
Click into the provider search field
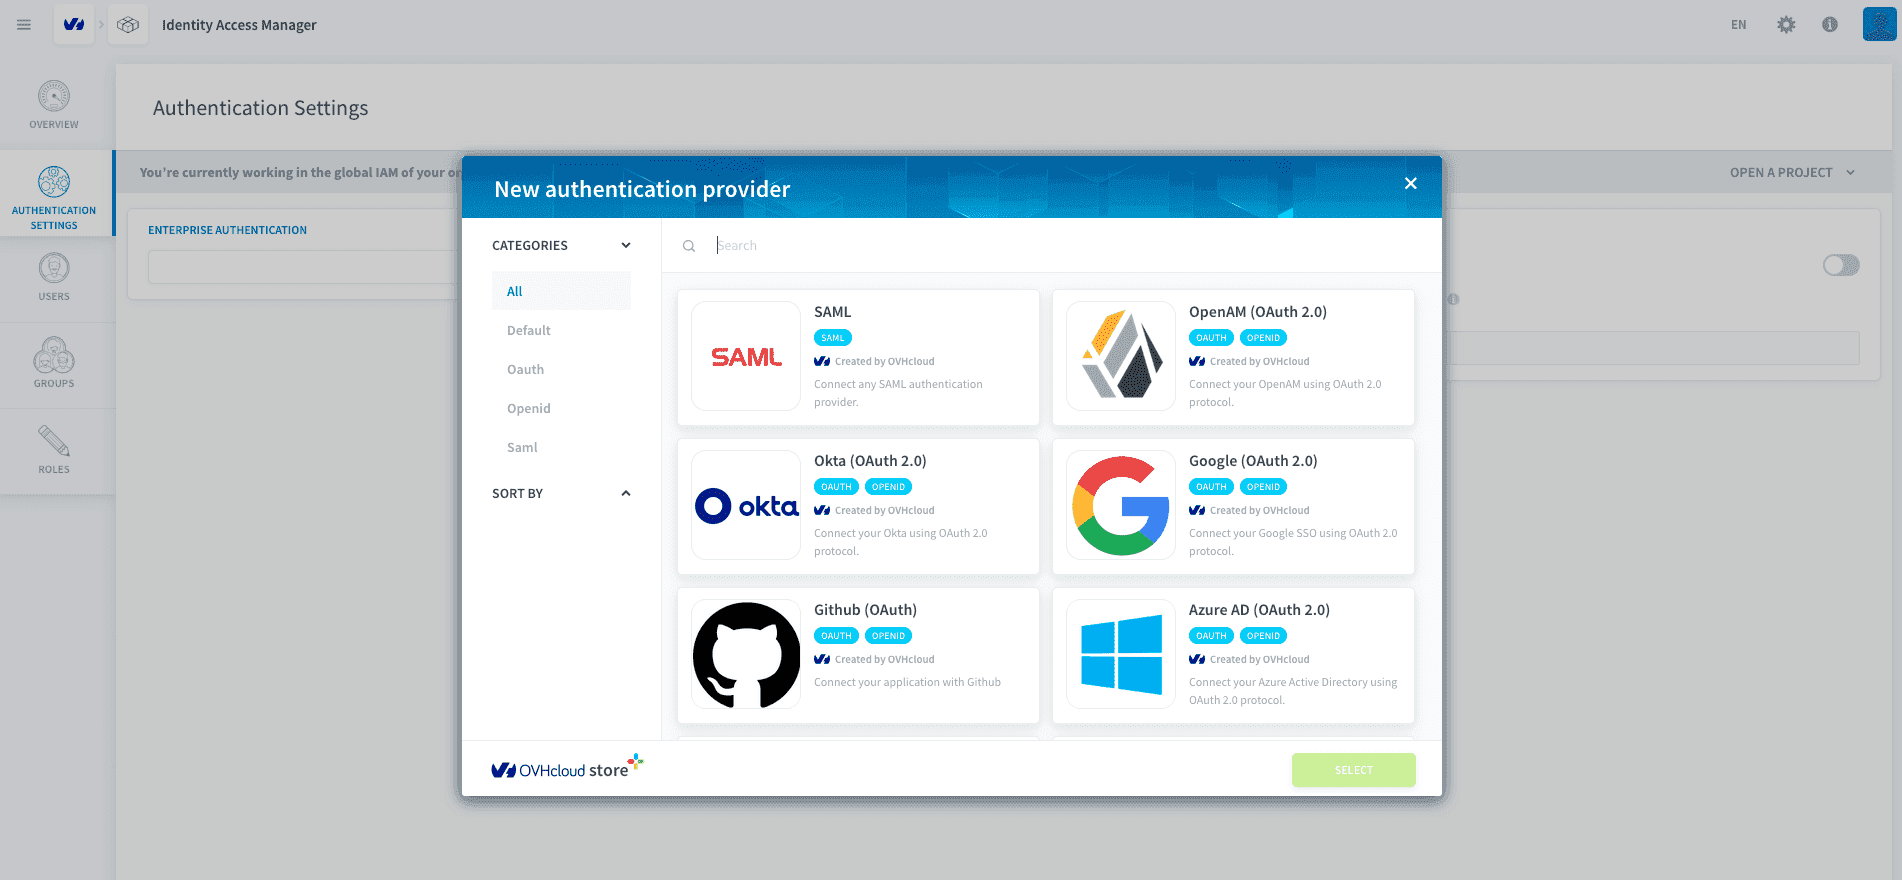pyautogui.click(x=1070, y=246)
